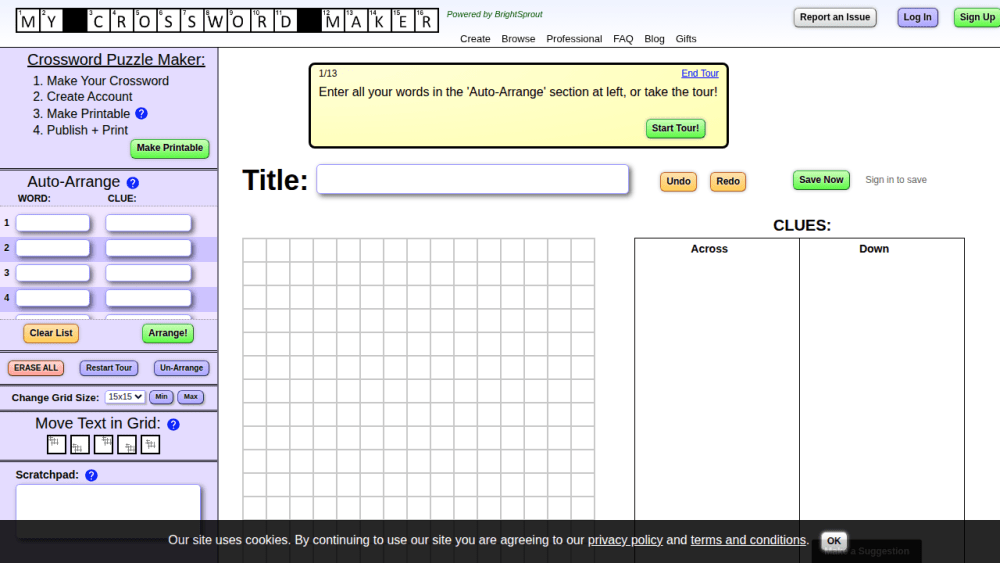This screenshot has height=563, width=1000.
Task: Open the Browse menu item
Action: pos(518,39)
